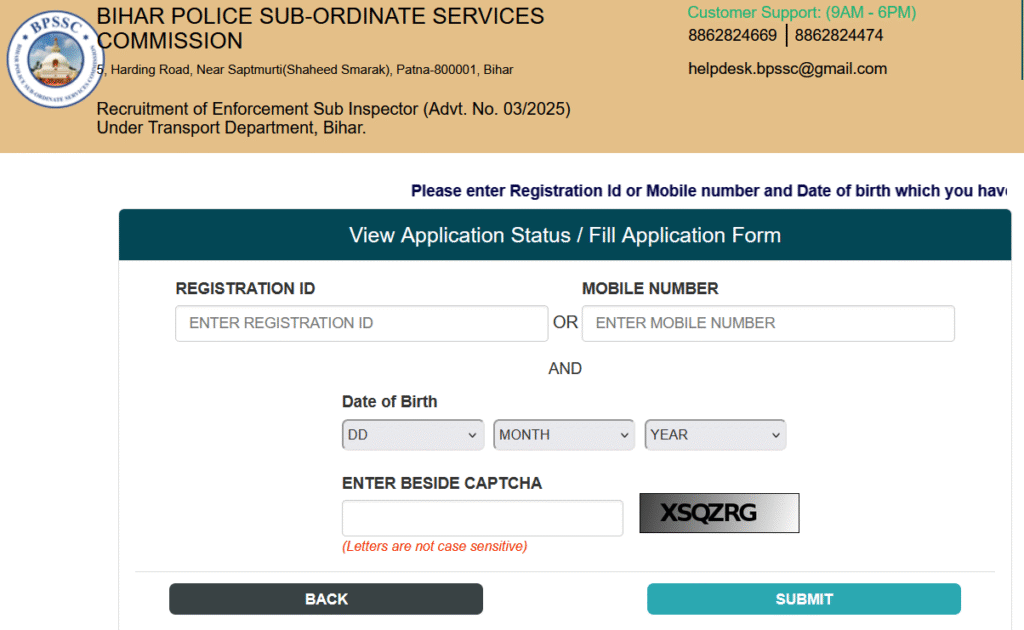The height and width of the screenshot is (630, 1024).
Task: Click the YEAR dropdown chevron arrow
Action: click(x=775, y=435)
